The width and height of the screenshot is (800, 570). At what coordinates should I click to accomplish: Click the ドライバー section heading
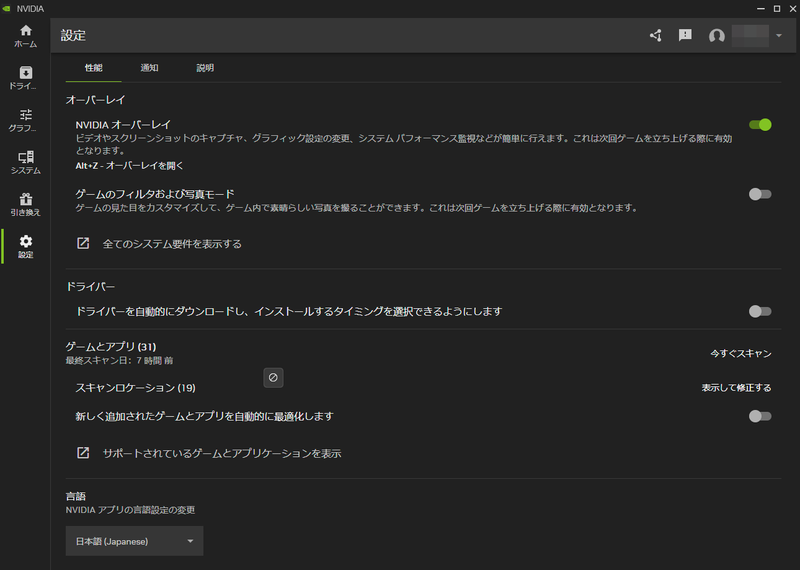(90, 287)
